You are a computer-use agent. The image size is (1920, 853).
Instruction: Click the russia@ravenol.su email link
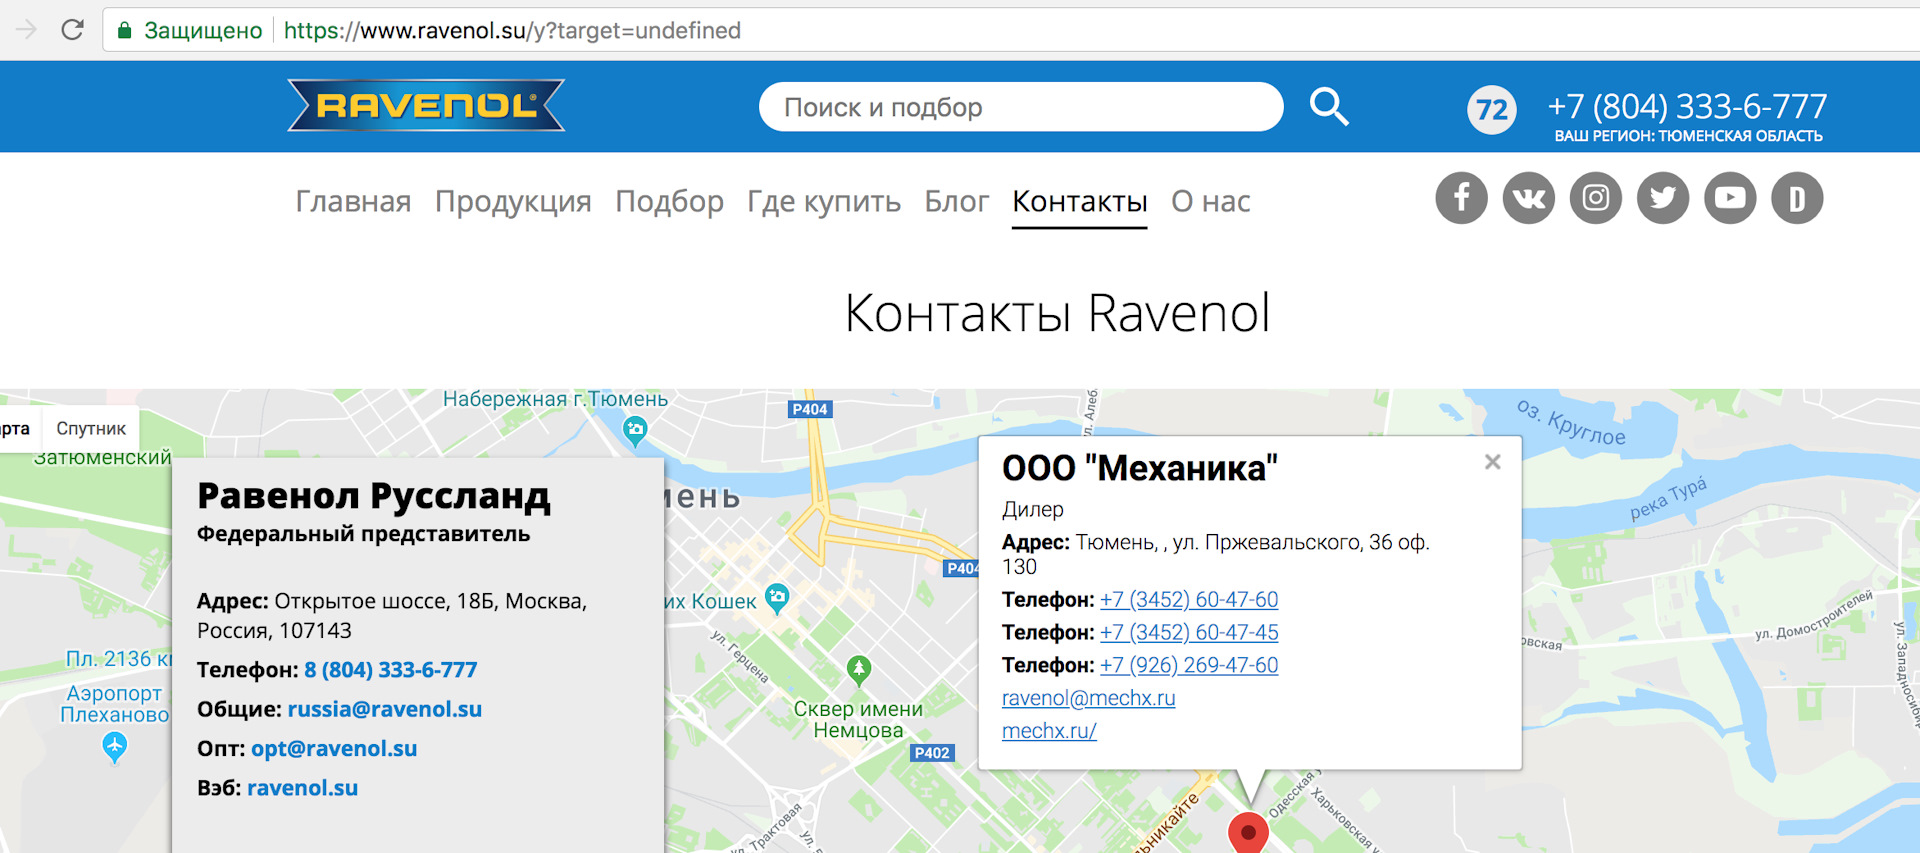click(384, 709)
